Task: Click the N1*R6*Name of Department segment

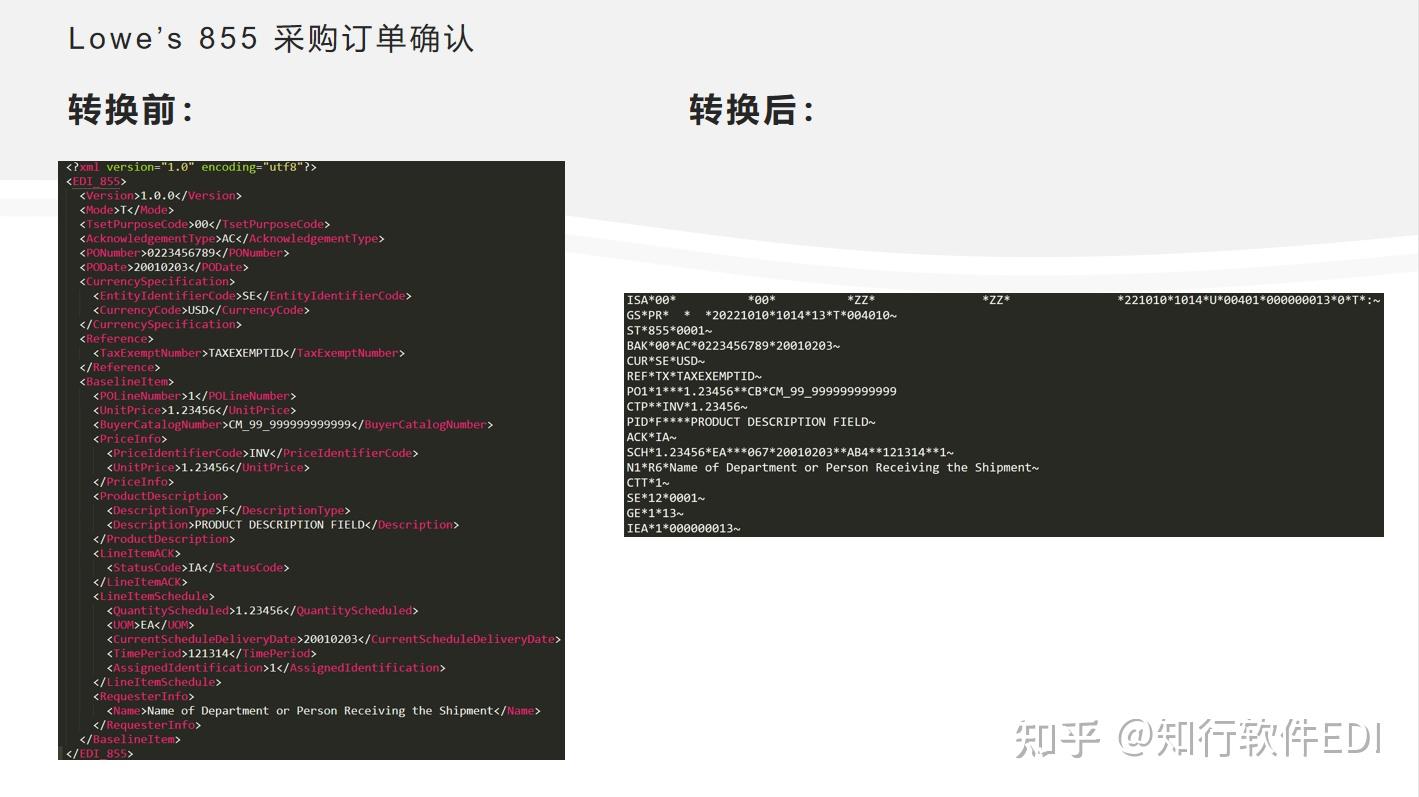Action: (833, 468)
